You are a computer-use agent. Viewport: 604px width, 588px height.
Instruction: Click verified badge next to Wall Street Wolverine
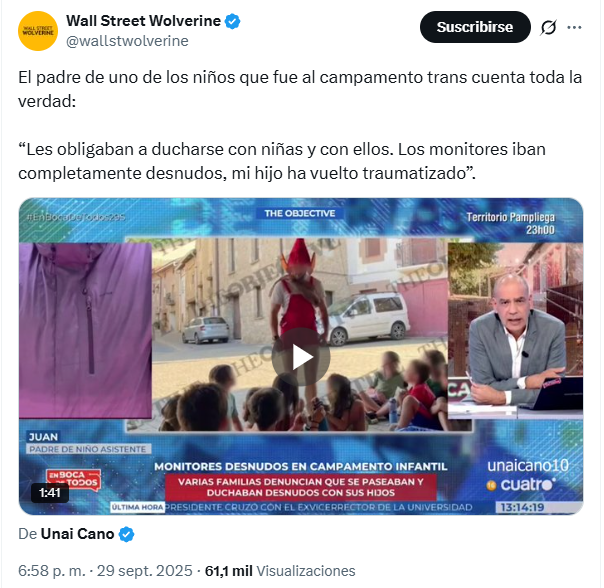pyautogui.click(x=232, y=21)
